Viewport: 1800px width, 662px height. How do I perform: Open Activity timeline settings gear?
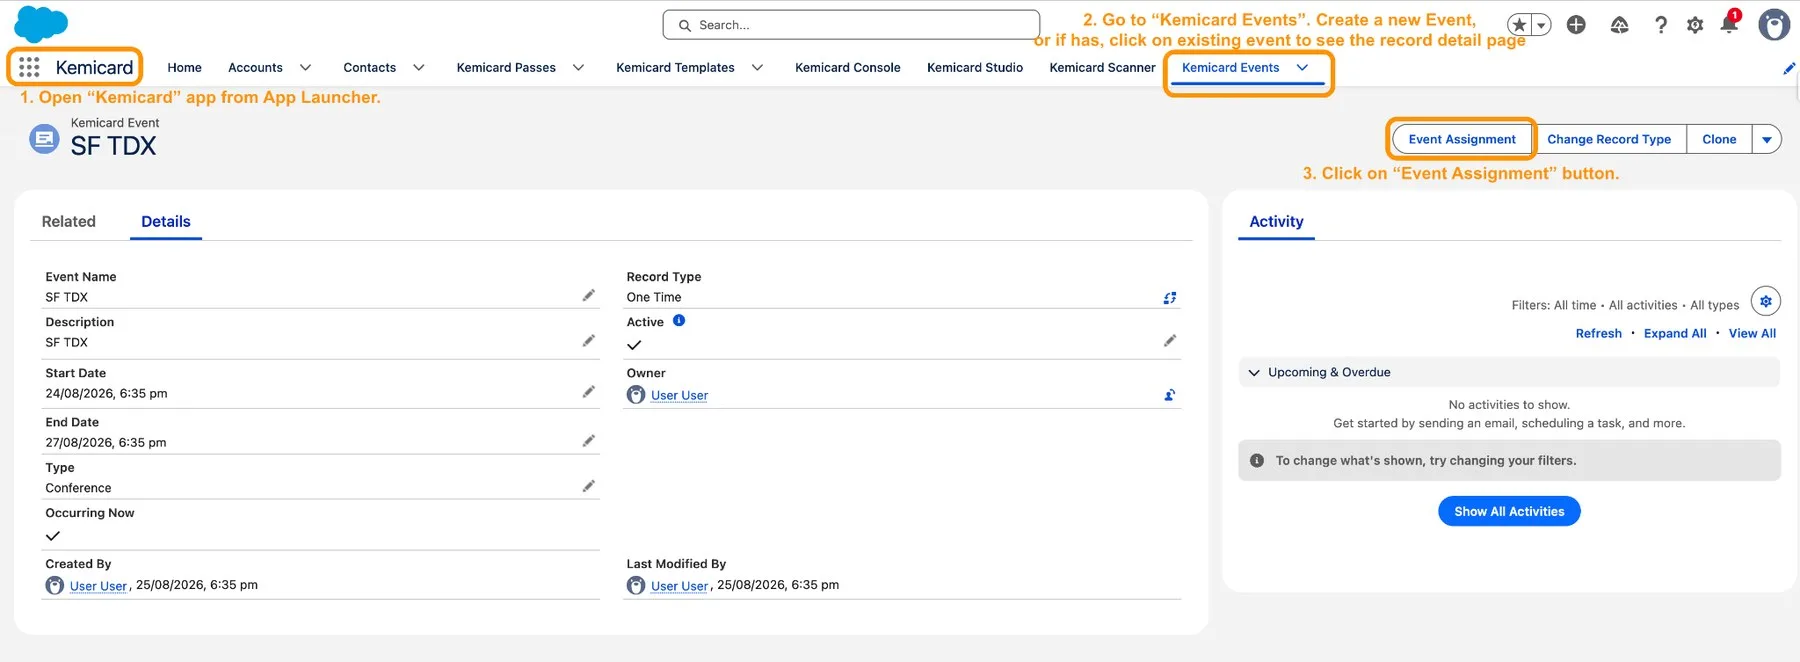(1766, 301)
